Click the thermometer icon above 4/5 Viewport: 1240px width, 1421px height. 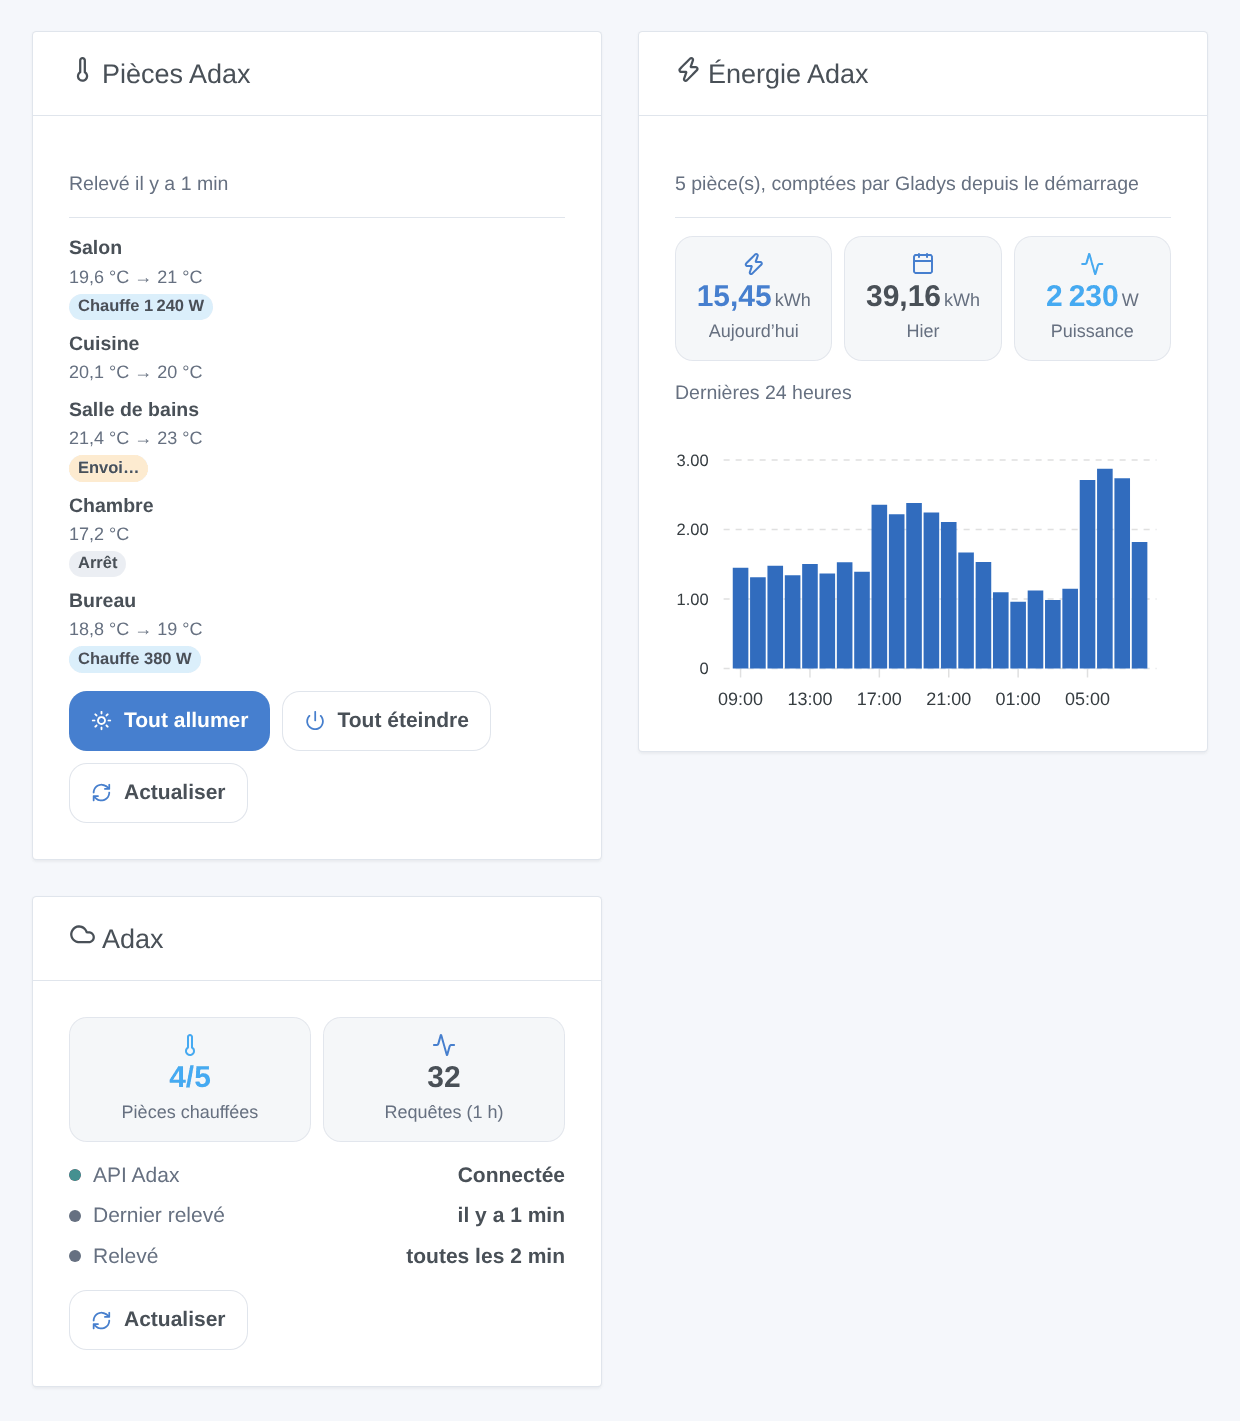coord(190,1045)
